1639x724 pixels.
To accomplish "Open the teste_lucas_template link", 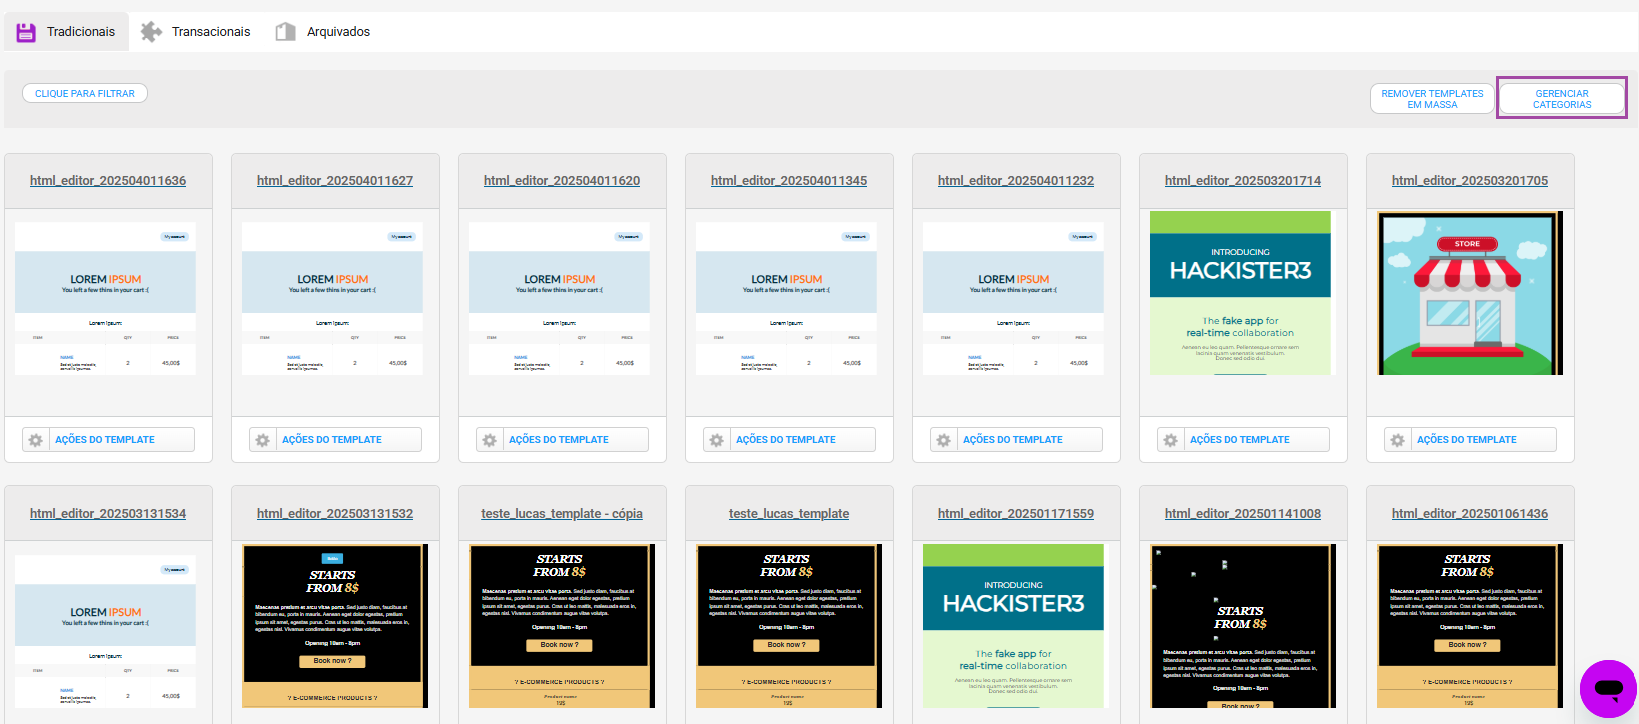I will 789,514.
